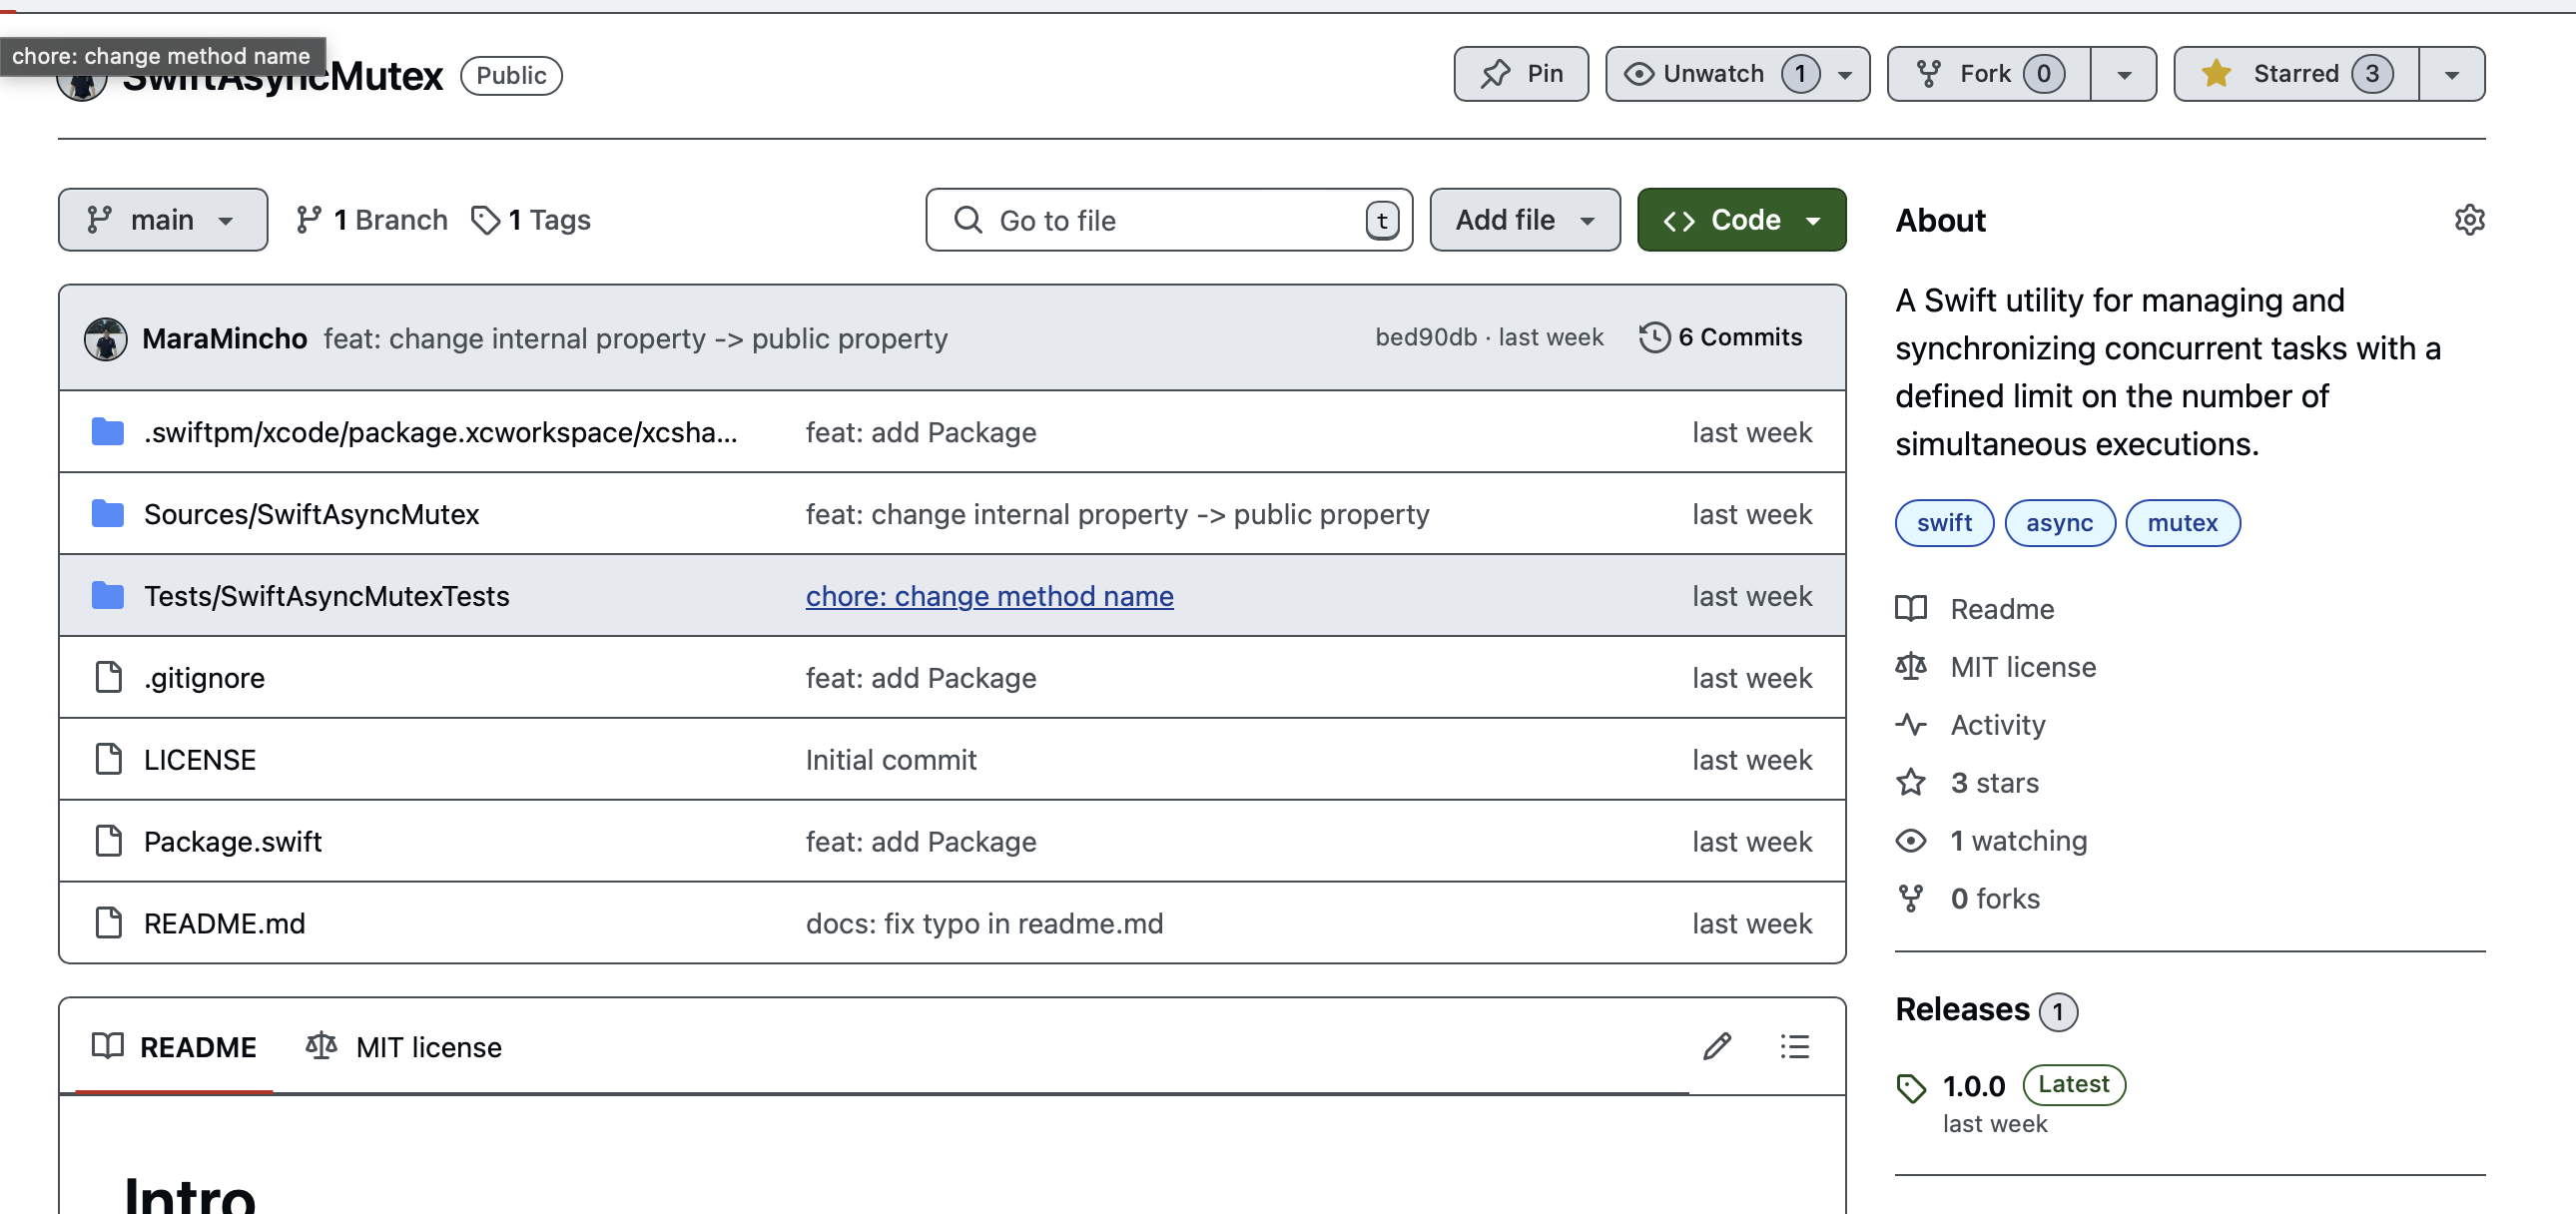
Task: Toggle the Starred button
Action: [x=2295, y=74]
